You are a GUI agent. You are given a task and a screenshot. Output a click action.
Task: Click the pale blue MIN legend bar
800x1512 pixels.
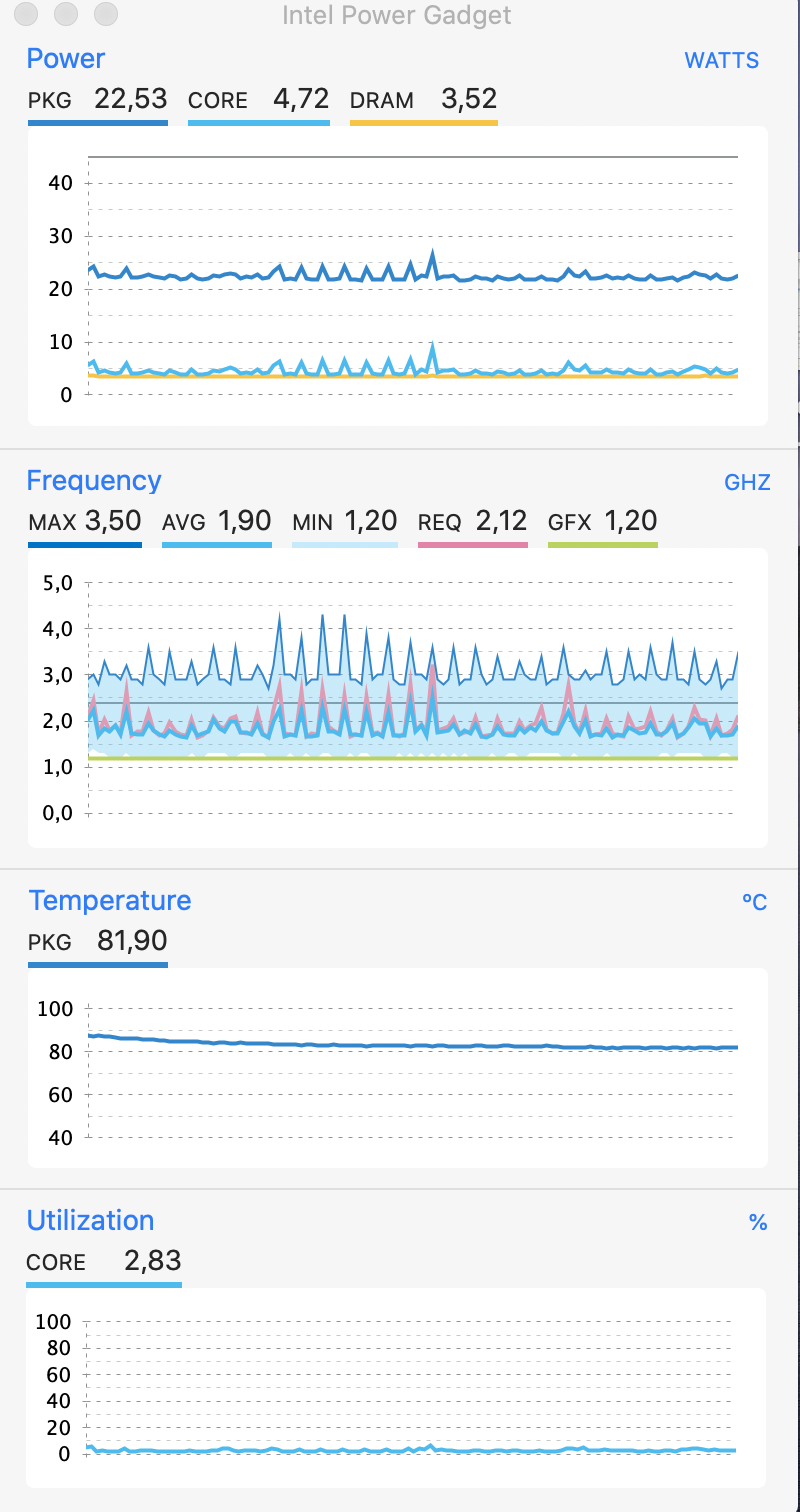pyautogui.click(x=345, y=545)
